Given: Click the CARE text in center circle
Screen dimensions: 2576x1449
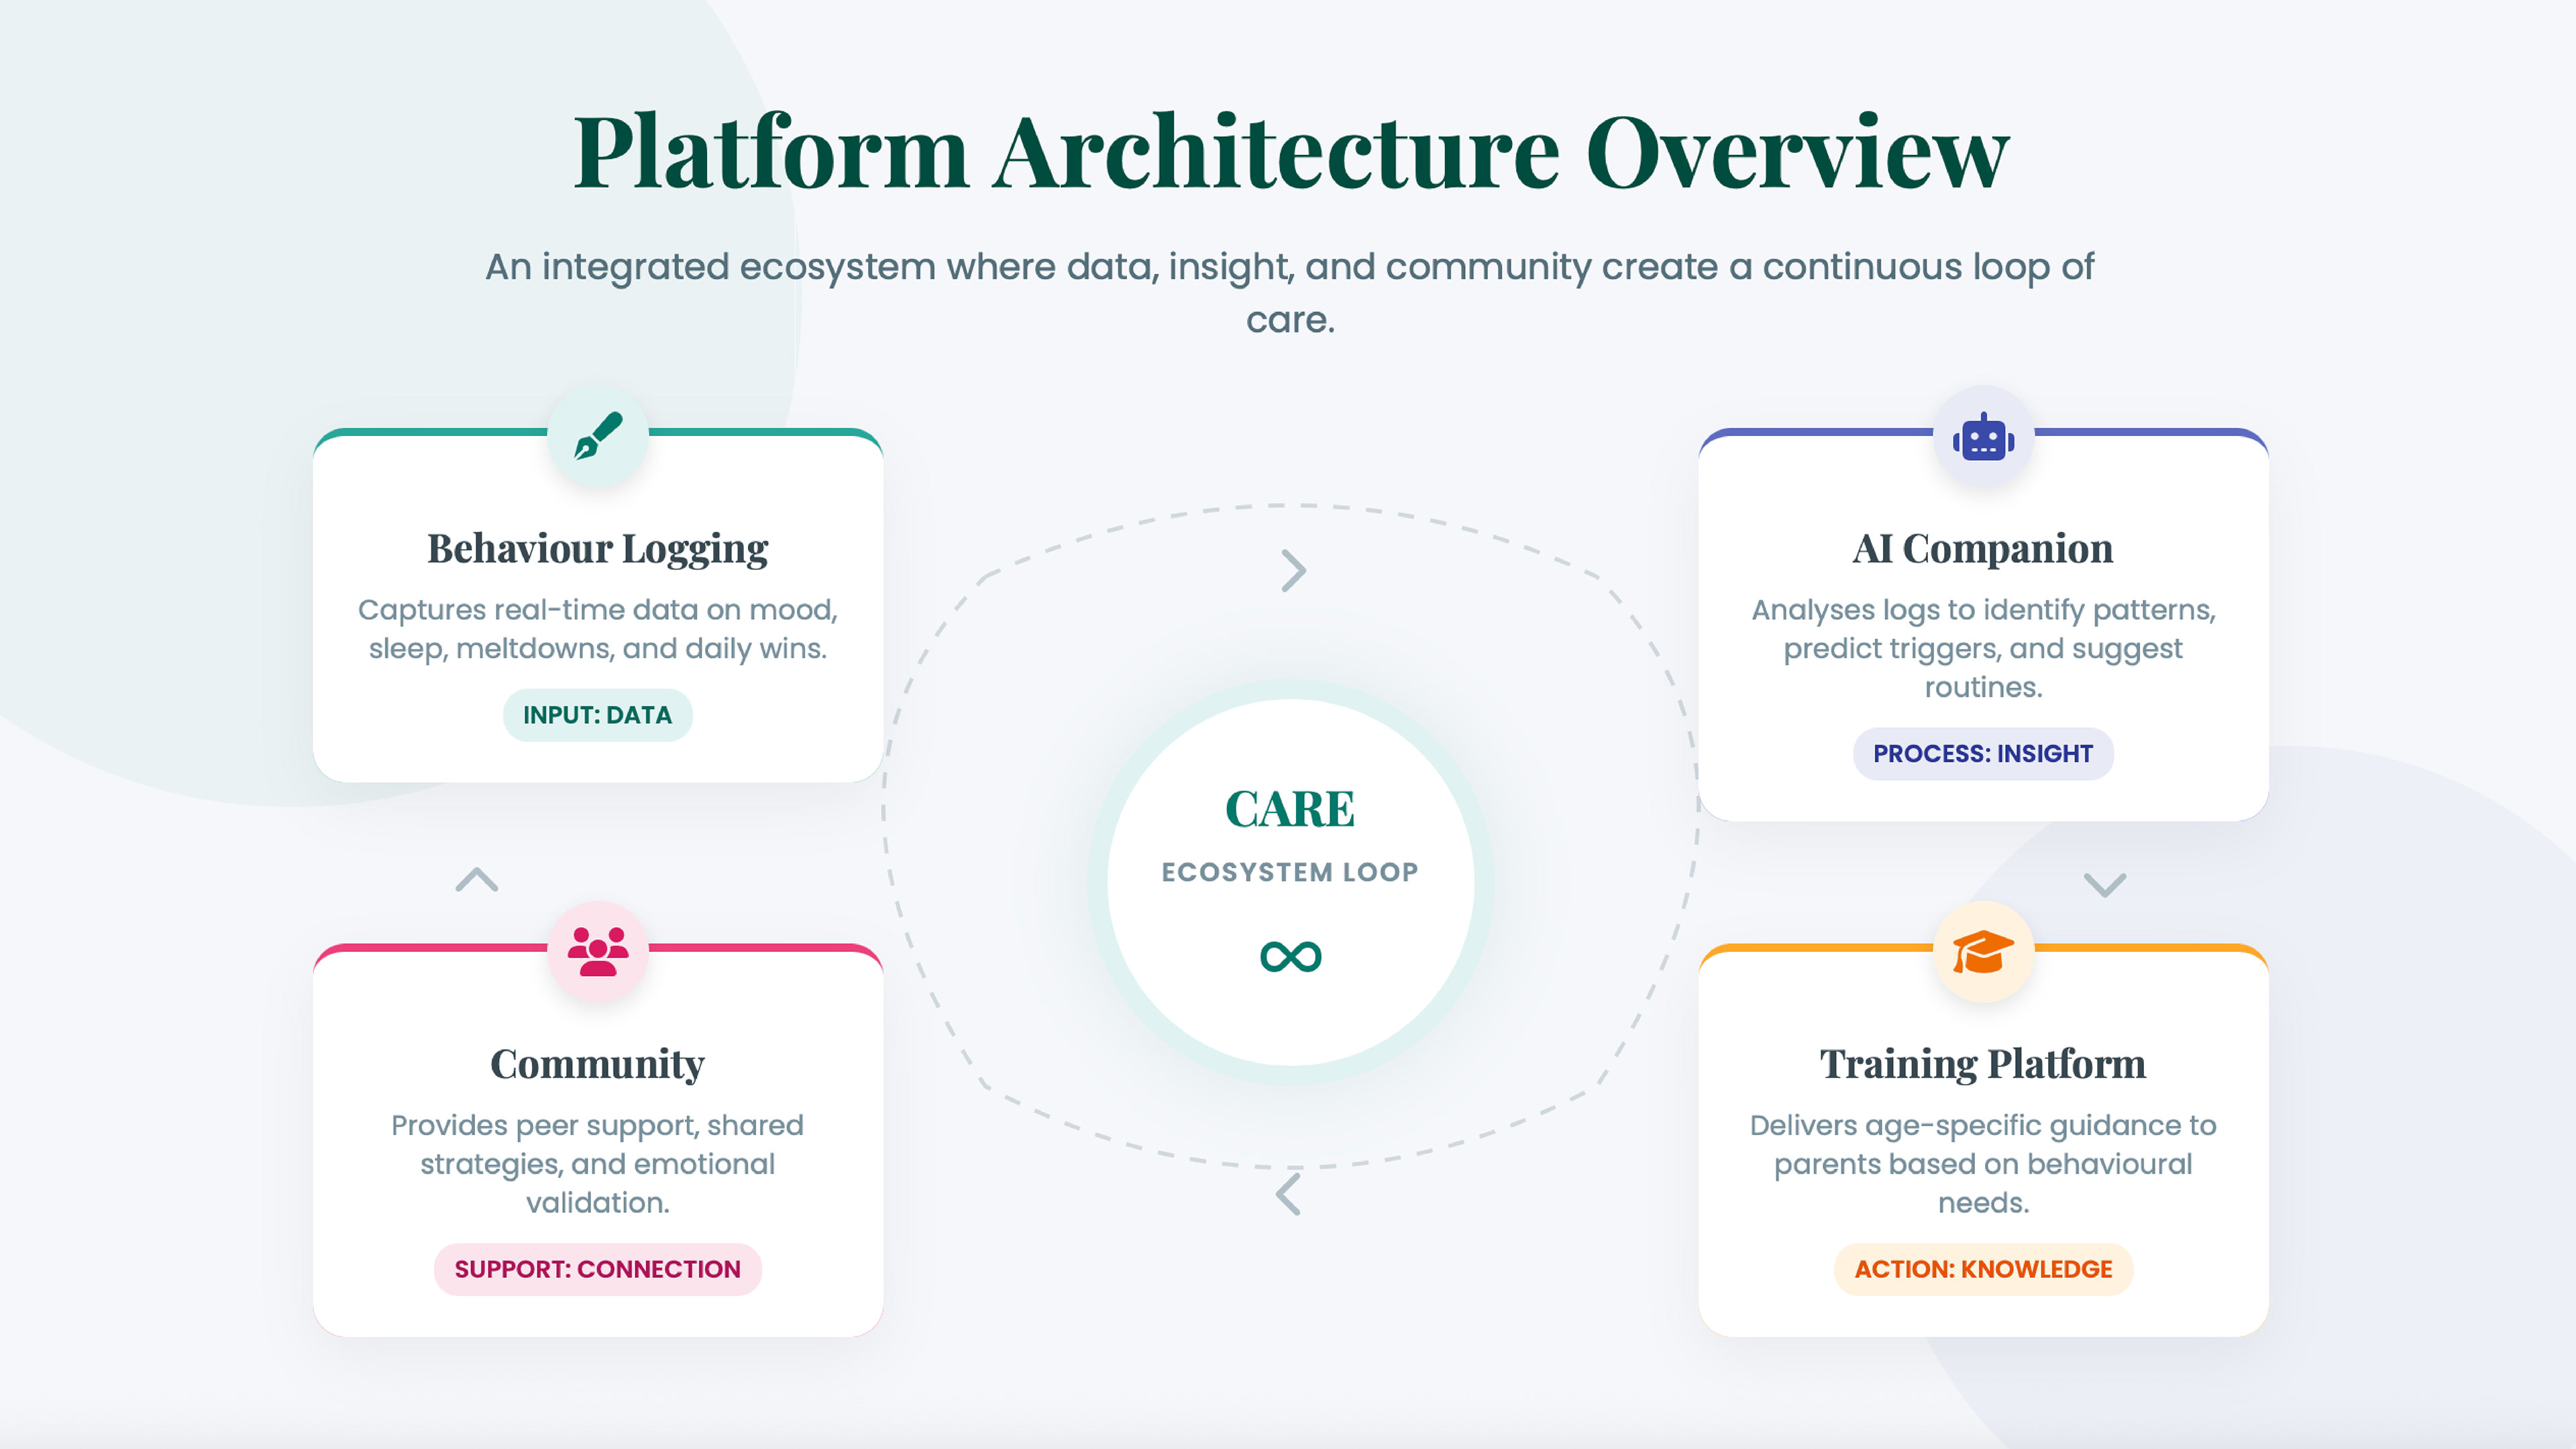Looking at the screenshot, I should point(1290,809).
